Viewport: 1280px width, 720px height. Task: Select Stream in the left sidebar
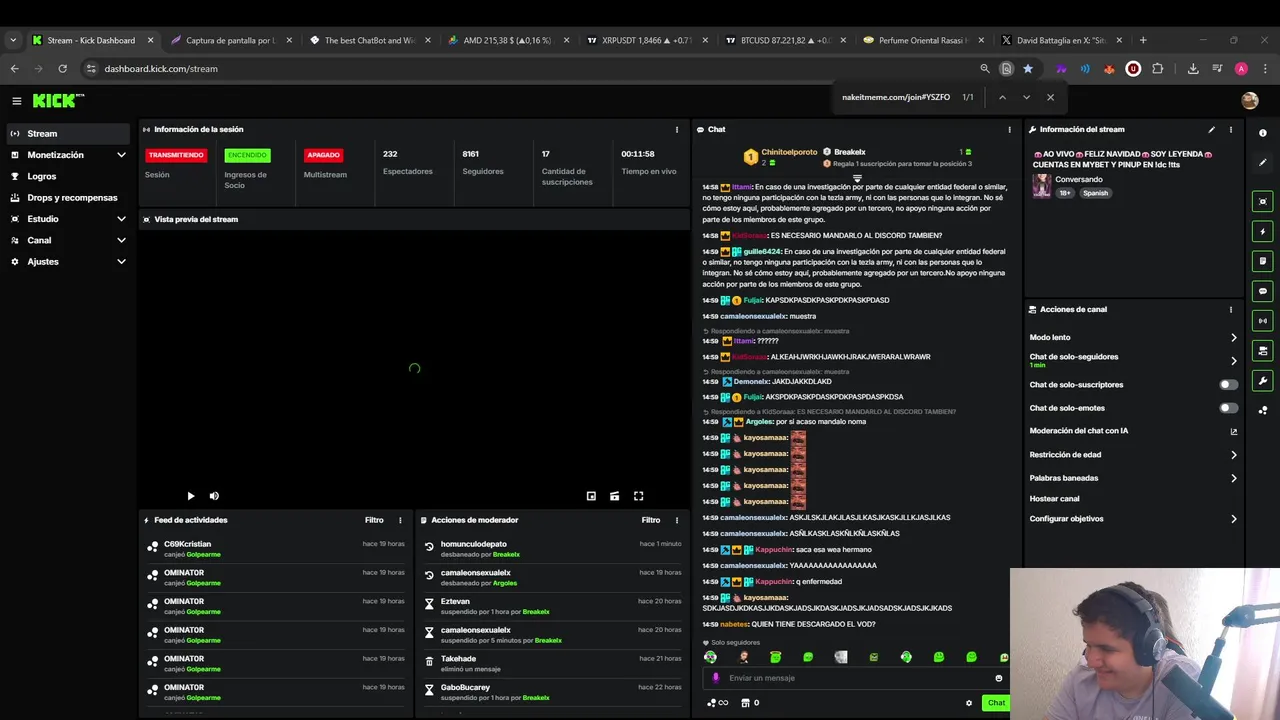66,134
